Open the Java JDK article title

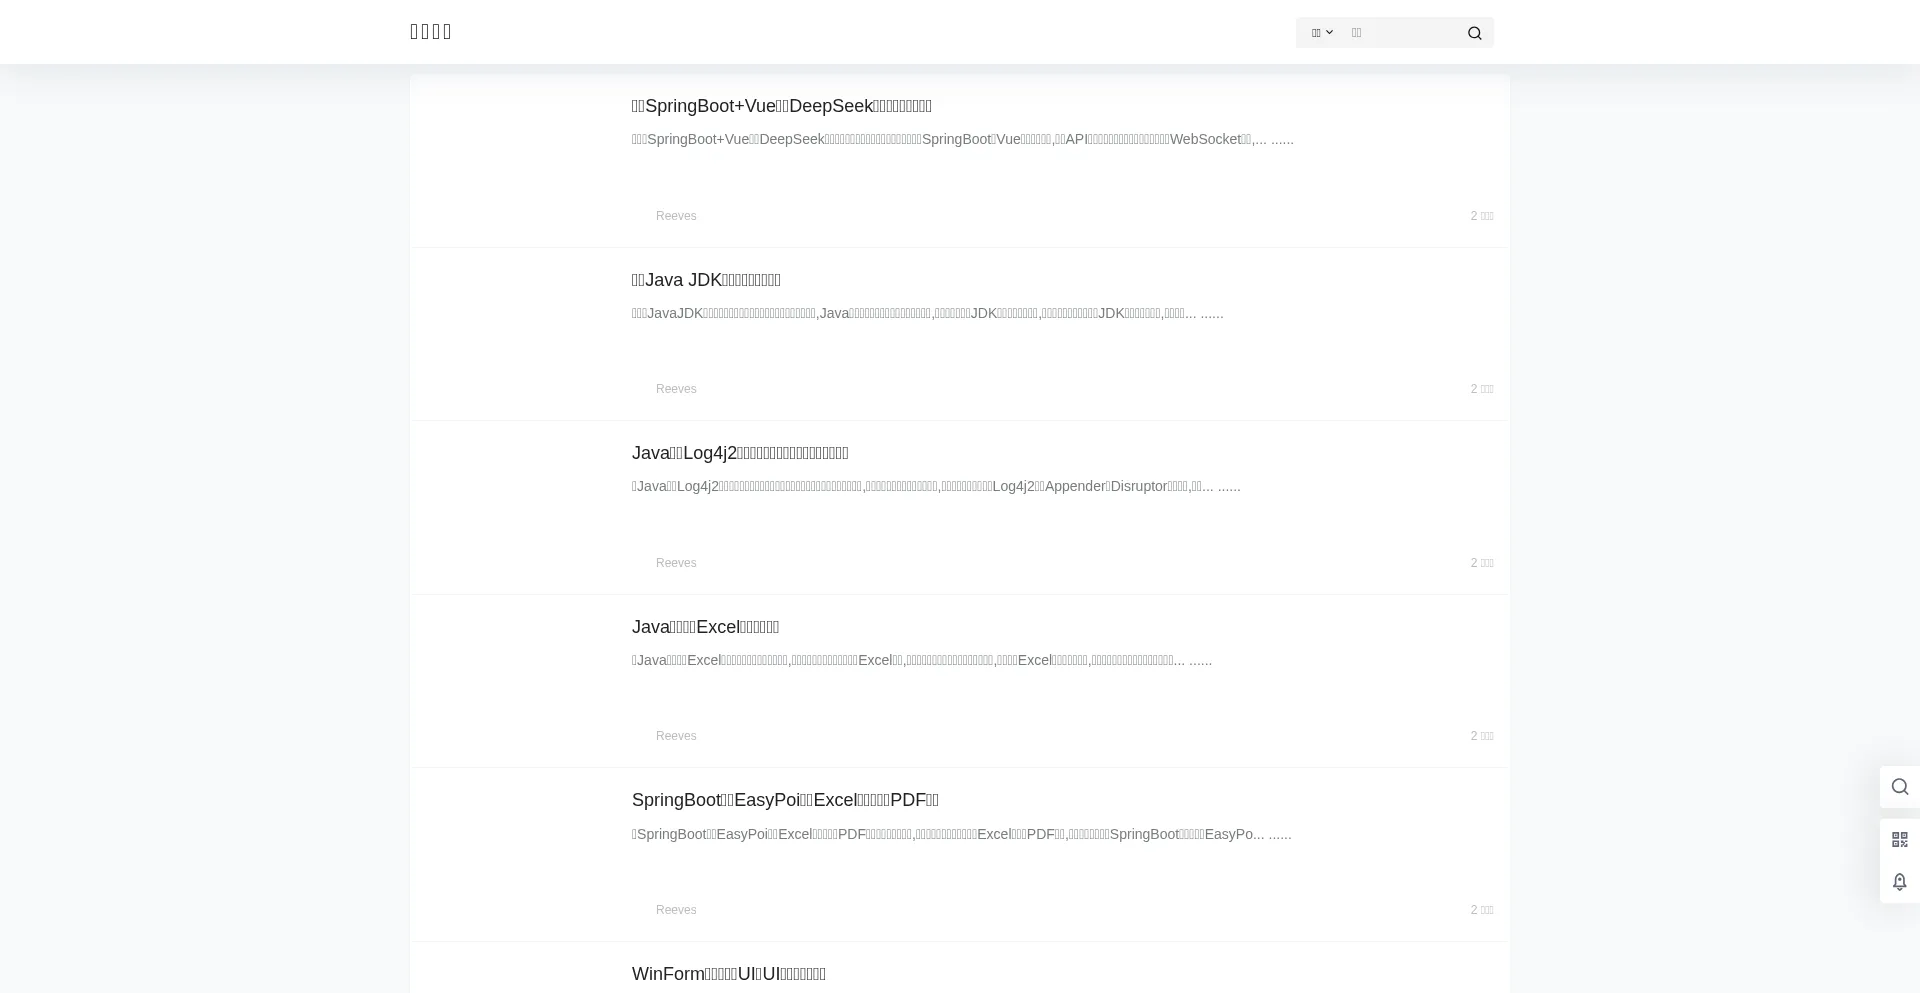click(x=706, y=280)
